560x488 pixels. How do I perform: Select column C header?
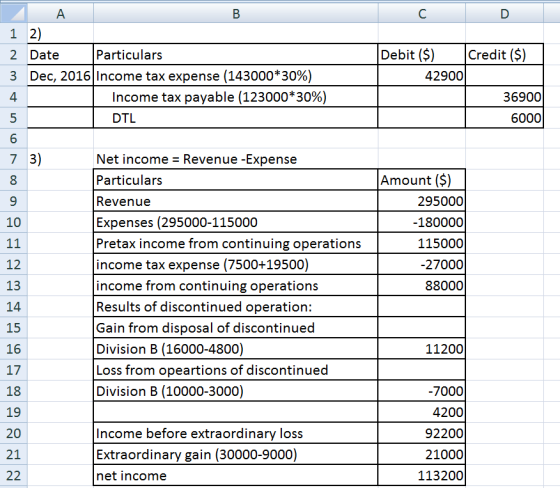(422, 14)
